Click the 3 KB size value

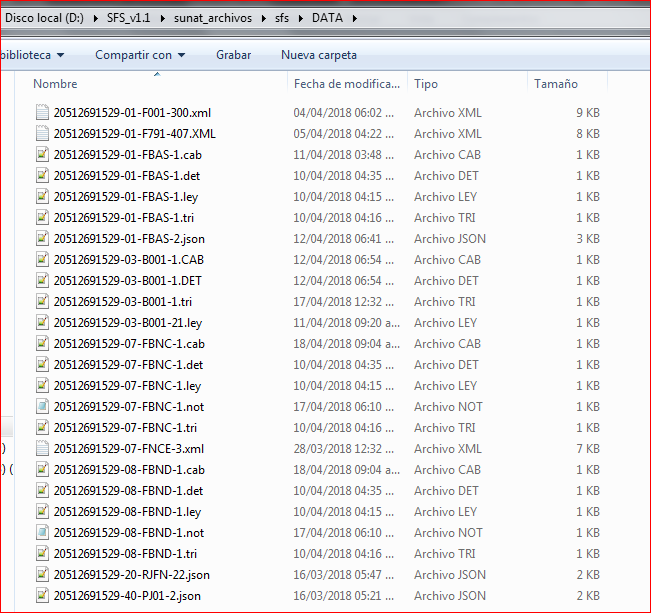(x=588, y=239)
